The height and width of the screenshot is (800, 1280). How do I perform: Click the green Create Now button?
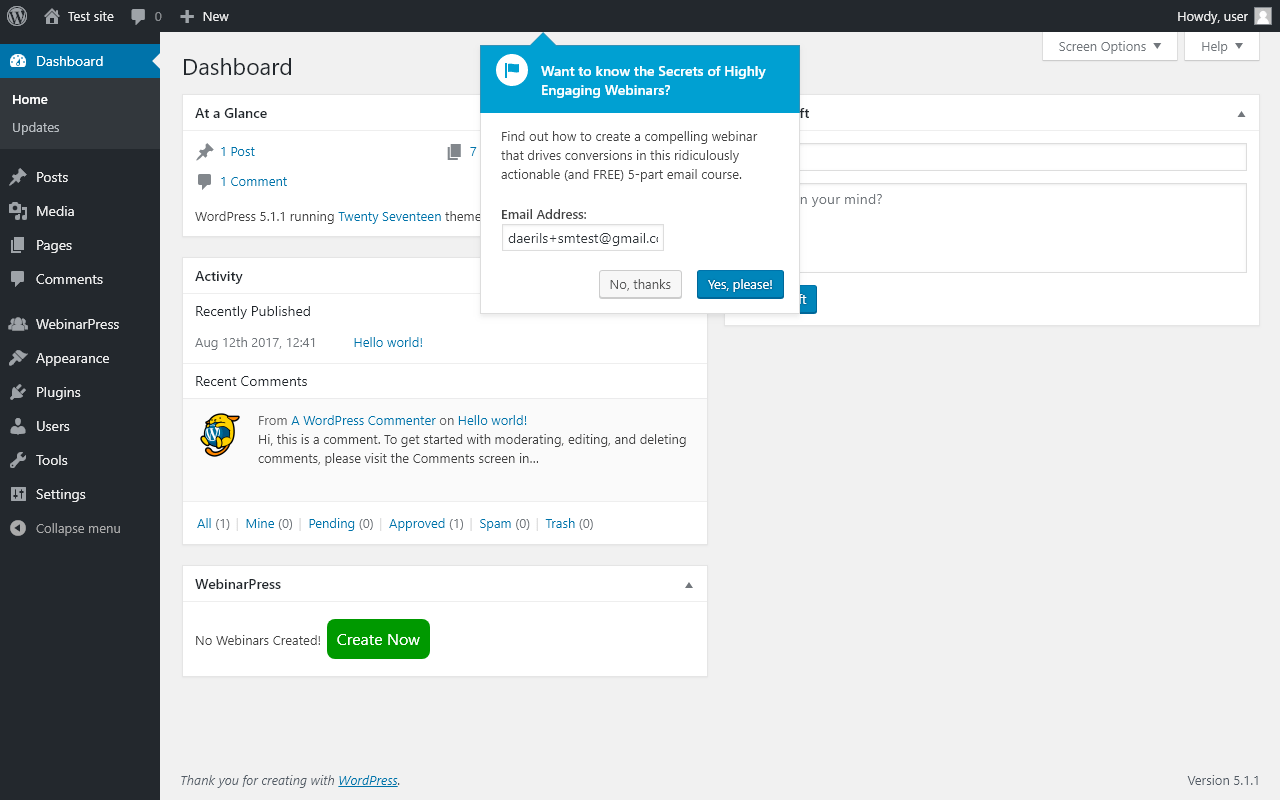click(378, 639)
